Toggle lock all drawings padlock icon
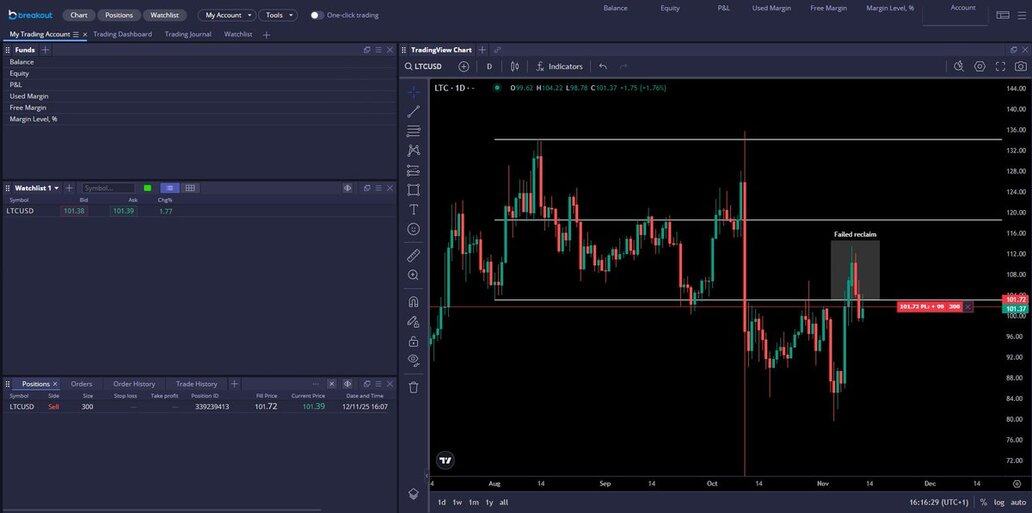The image size is (1032, 513). click(413, 341)
